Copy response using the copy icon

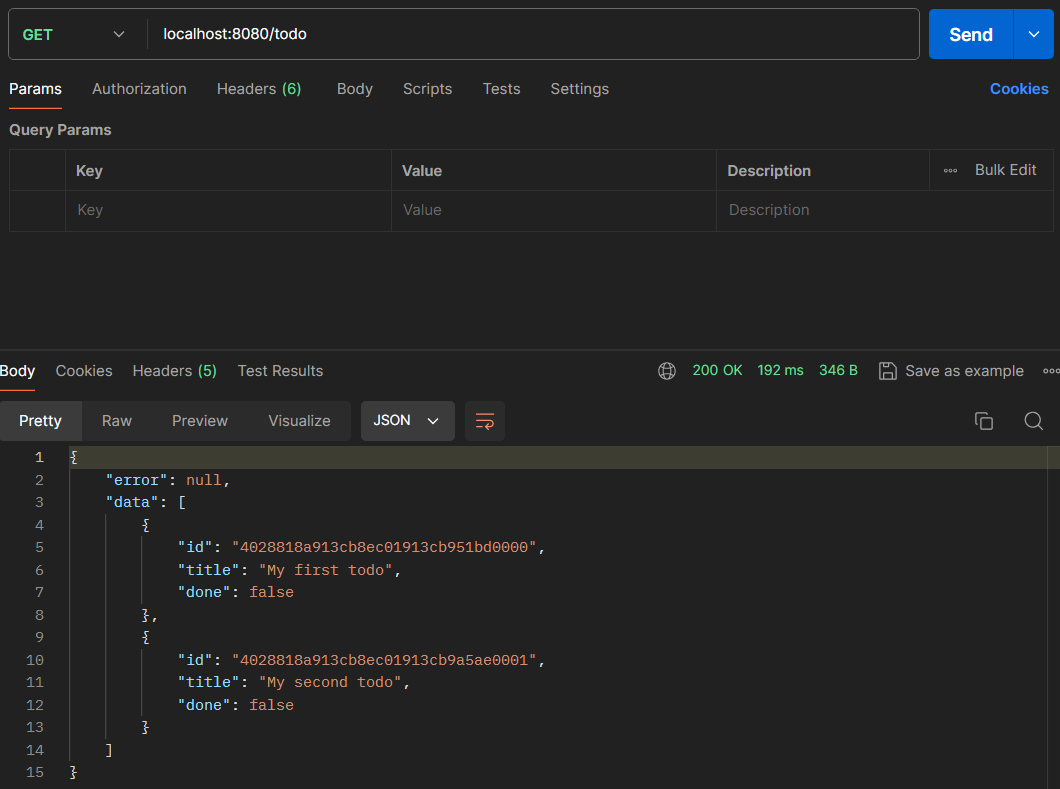pos(984,421)
